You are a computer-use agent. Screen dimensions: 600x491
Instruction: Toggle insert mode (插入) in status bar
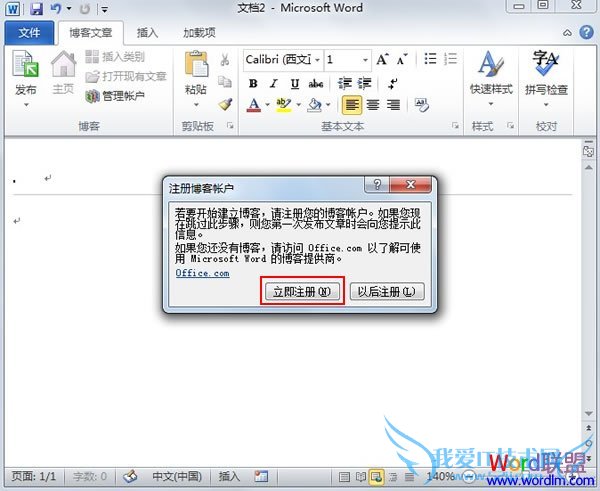click(x=229, y=476)
